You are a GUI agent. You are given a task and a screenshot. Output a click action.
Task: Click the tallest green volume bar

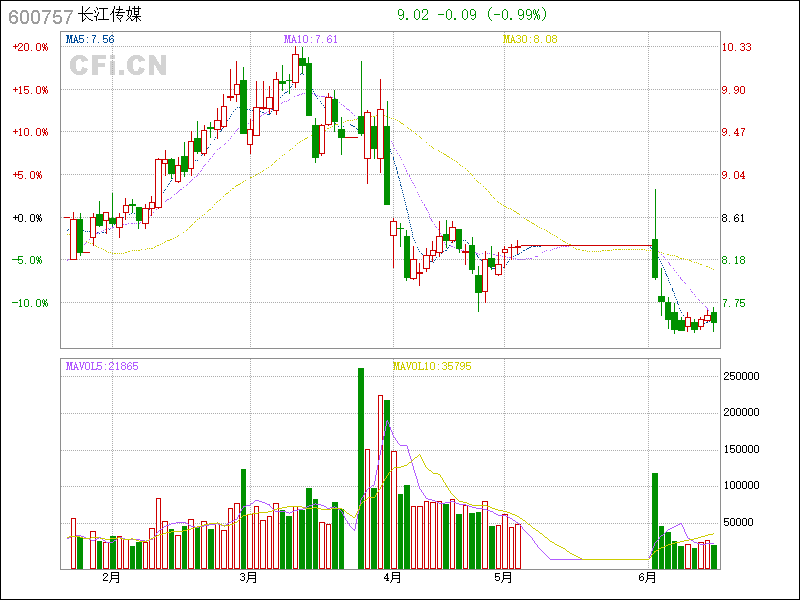361,468
